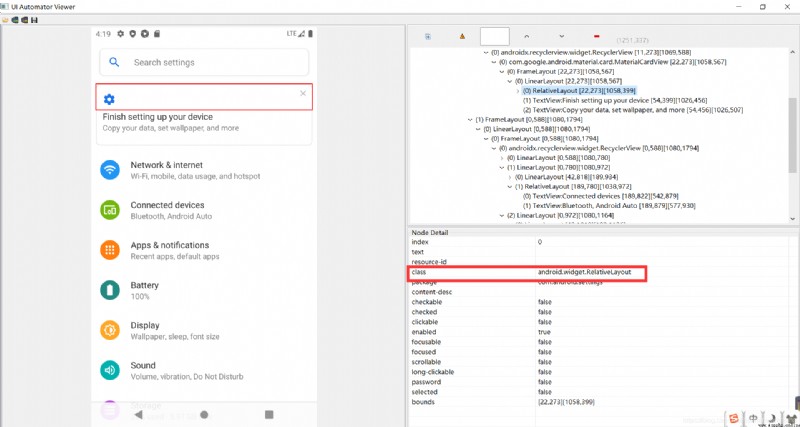
Task: Select the phone's Back navigation triangle
Action: (x=138, y=414)
